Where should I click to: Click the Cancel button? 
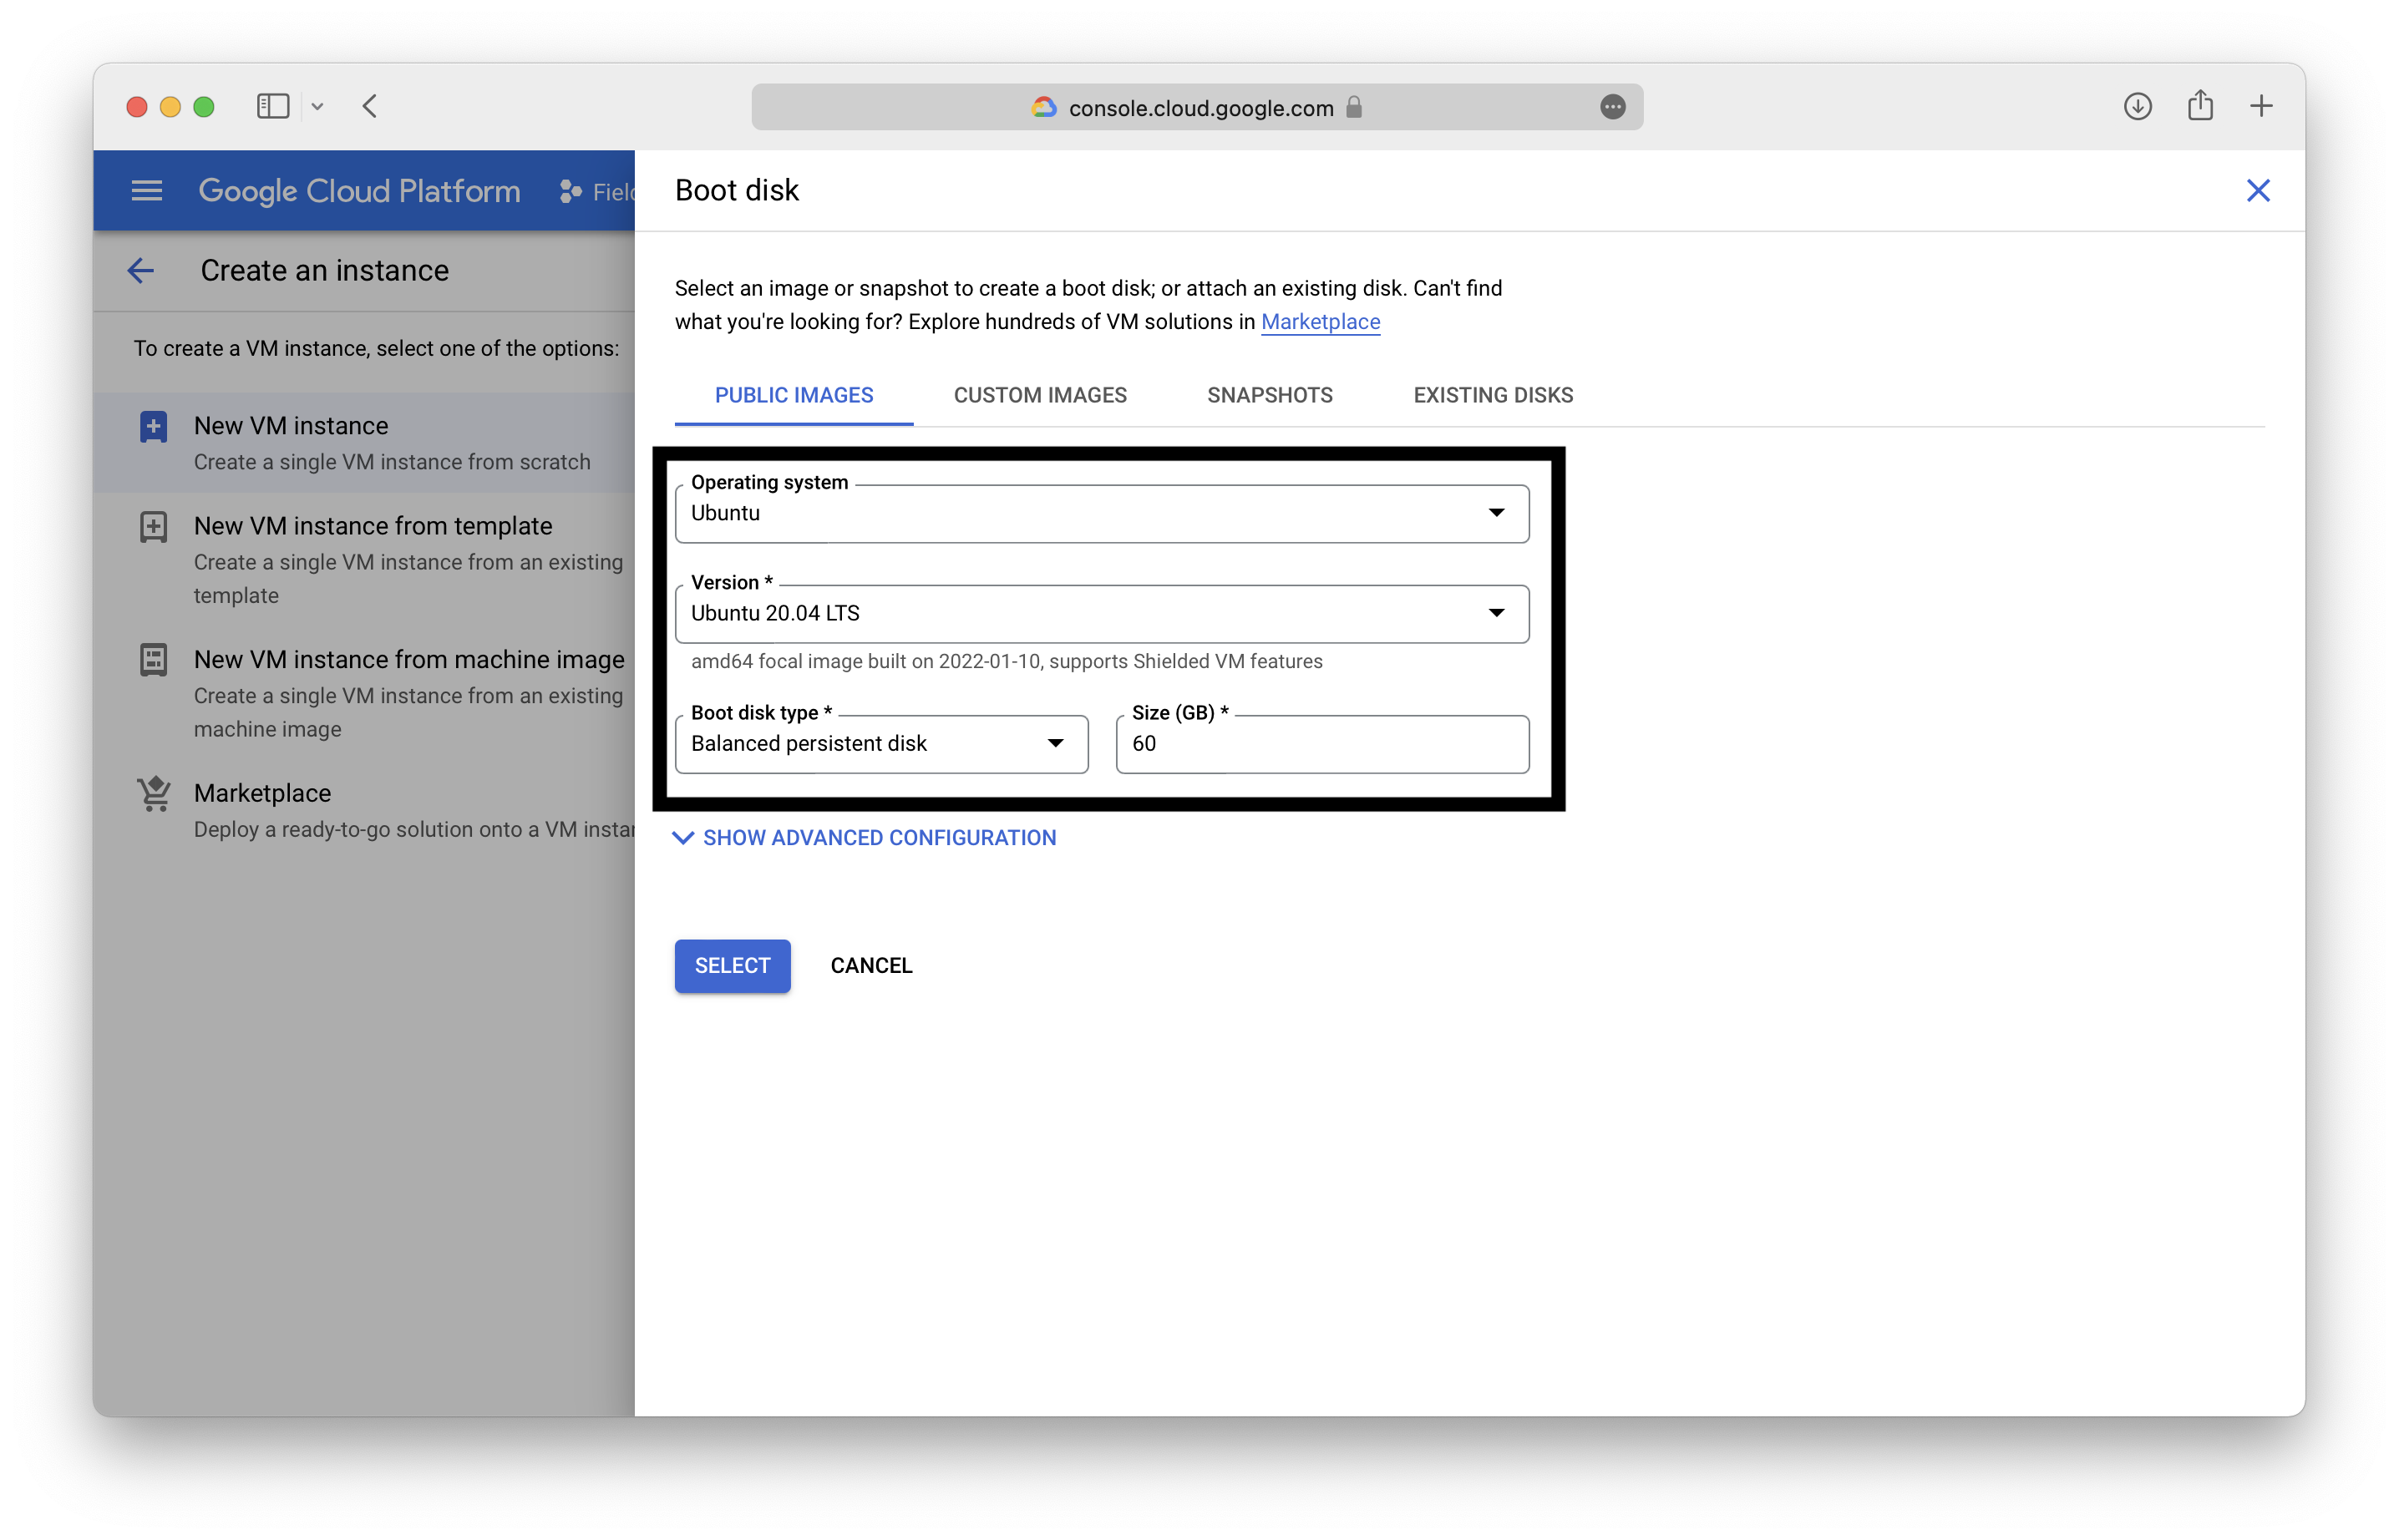pos(871,965)
